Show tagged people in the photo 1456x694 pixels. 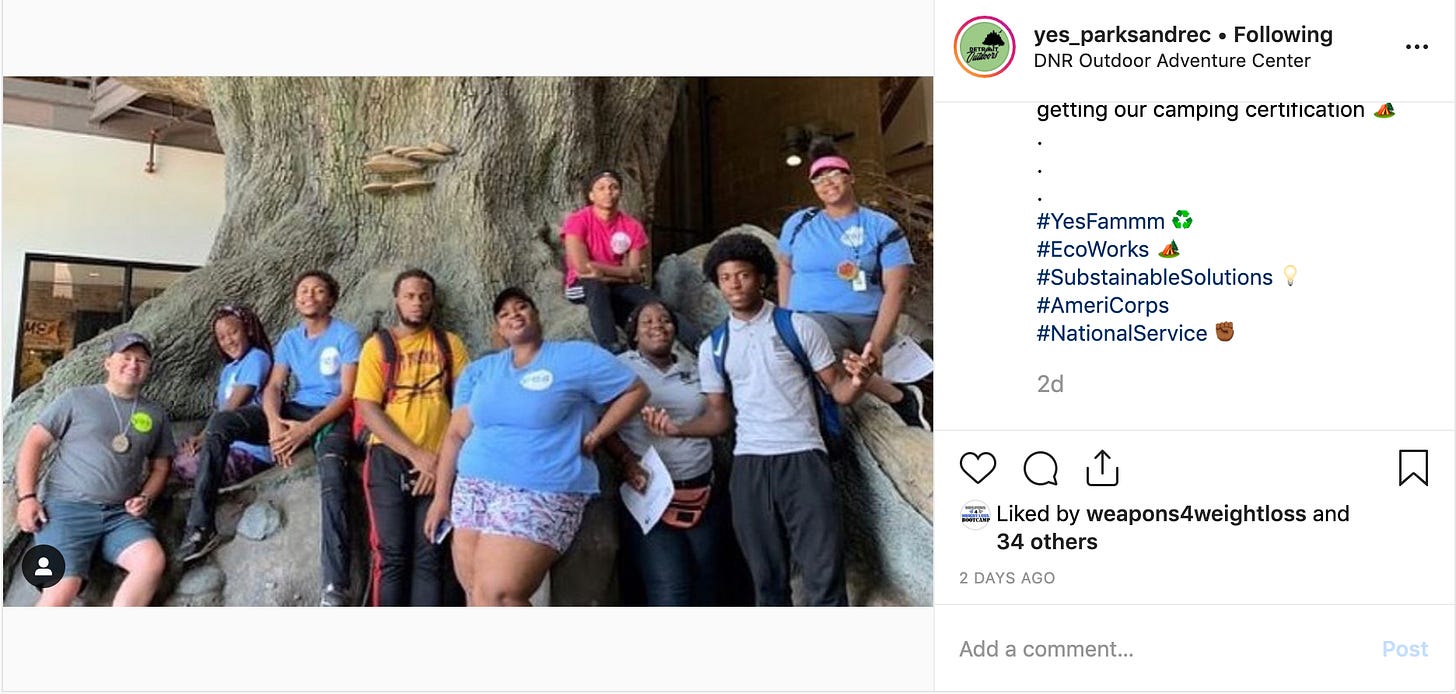click(43, 567)
